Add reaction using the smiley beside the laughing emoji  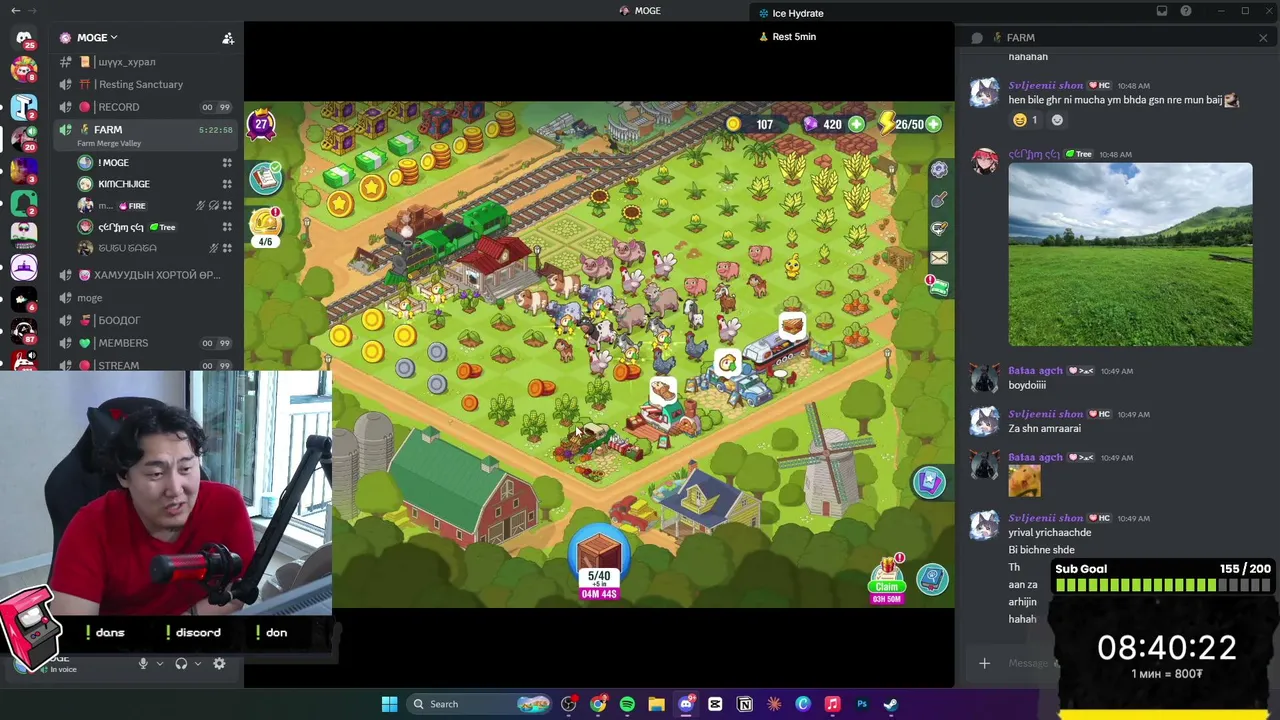pyautogui.click(x=1057, y=120)
